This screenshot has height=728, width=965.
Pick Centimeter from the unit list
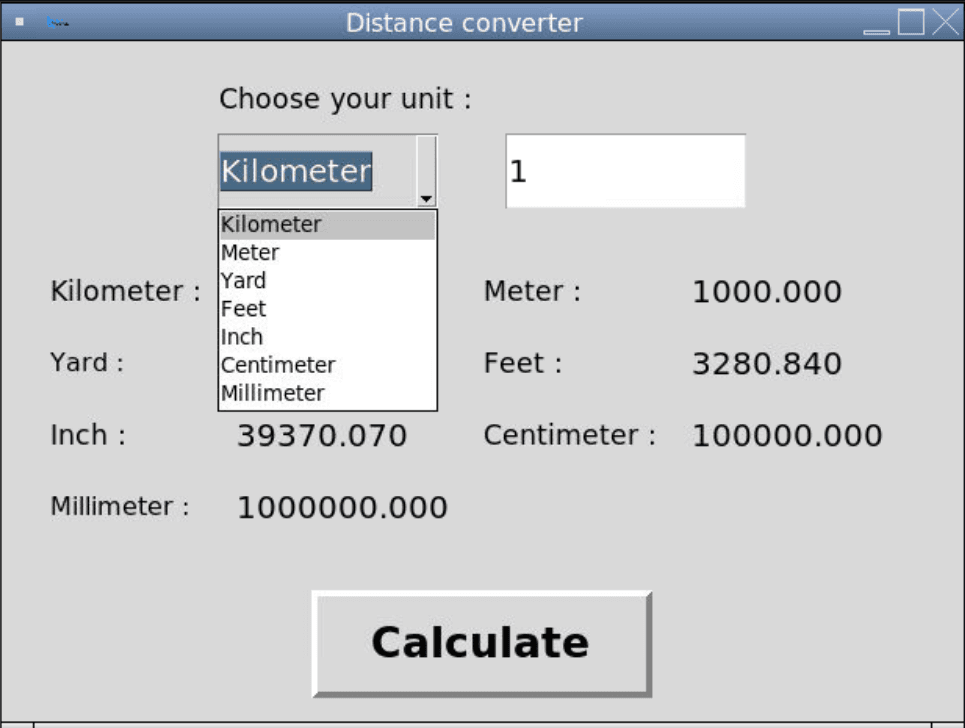[327, 366]
